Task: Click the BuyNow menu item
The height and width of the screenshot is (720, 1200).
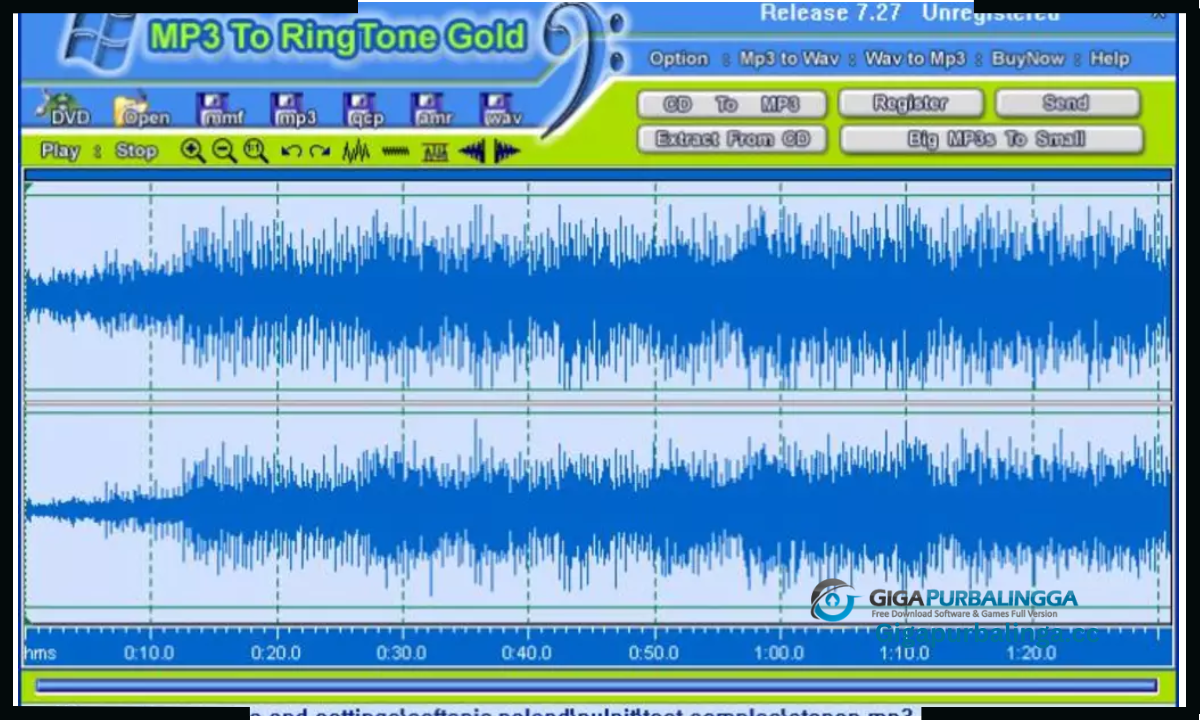Action: [x=1028, y=59]
